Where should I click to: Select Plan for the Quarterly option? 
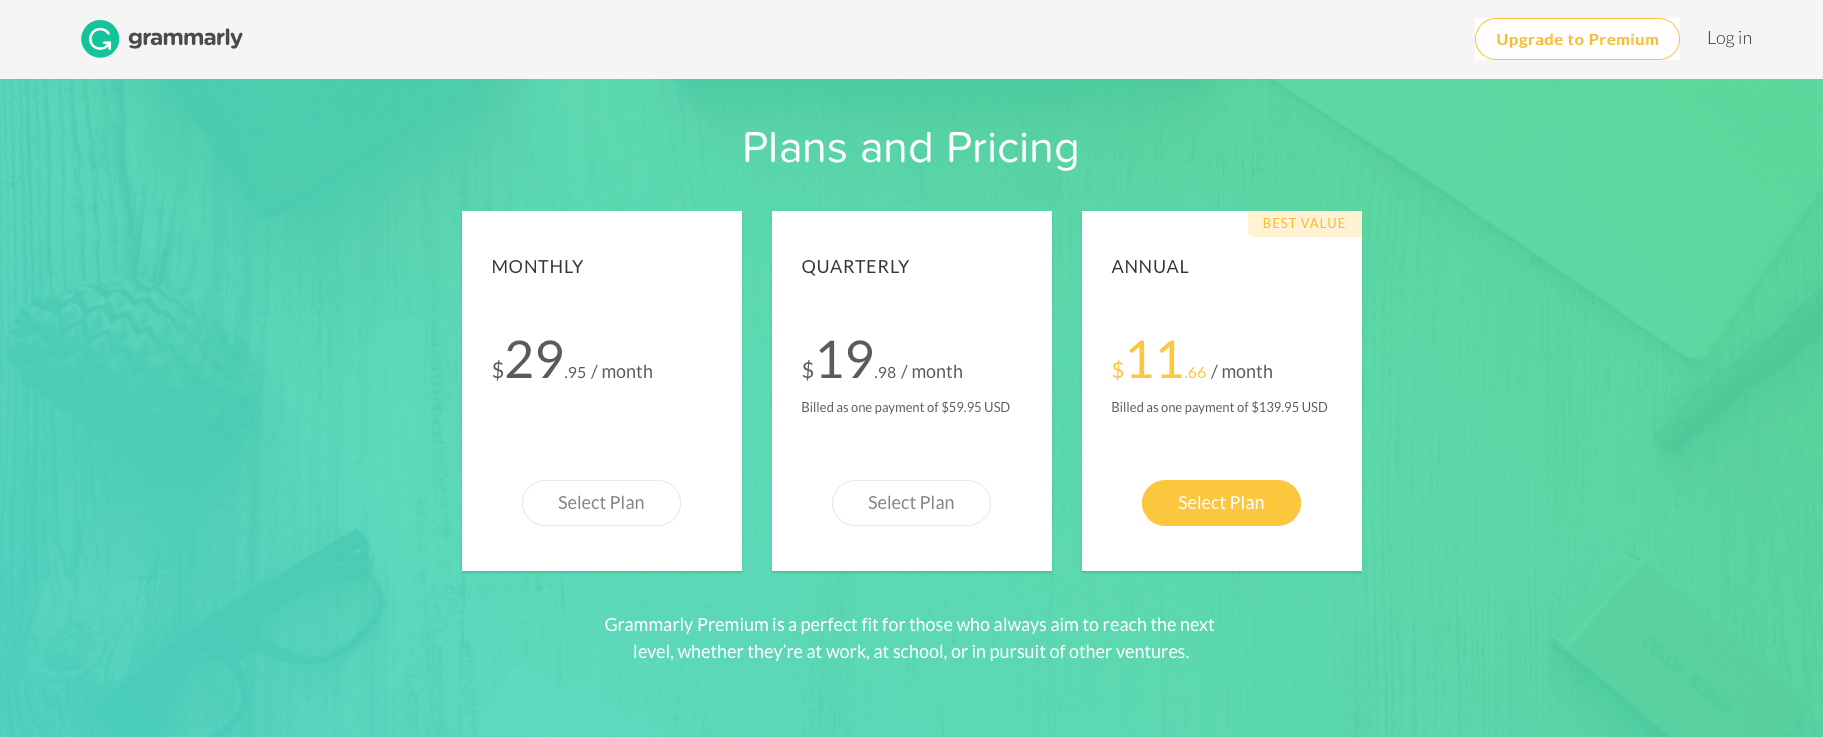click(911, 503)
